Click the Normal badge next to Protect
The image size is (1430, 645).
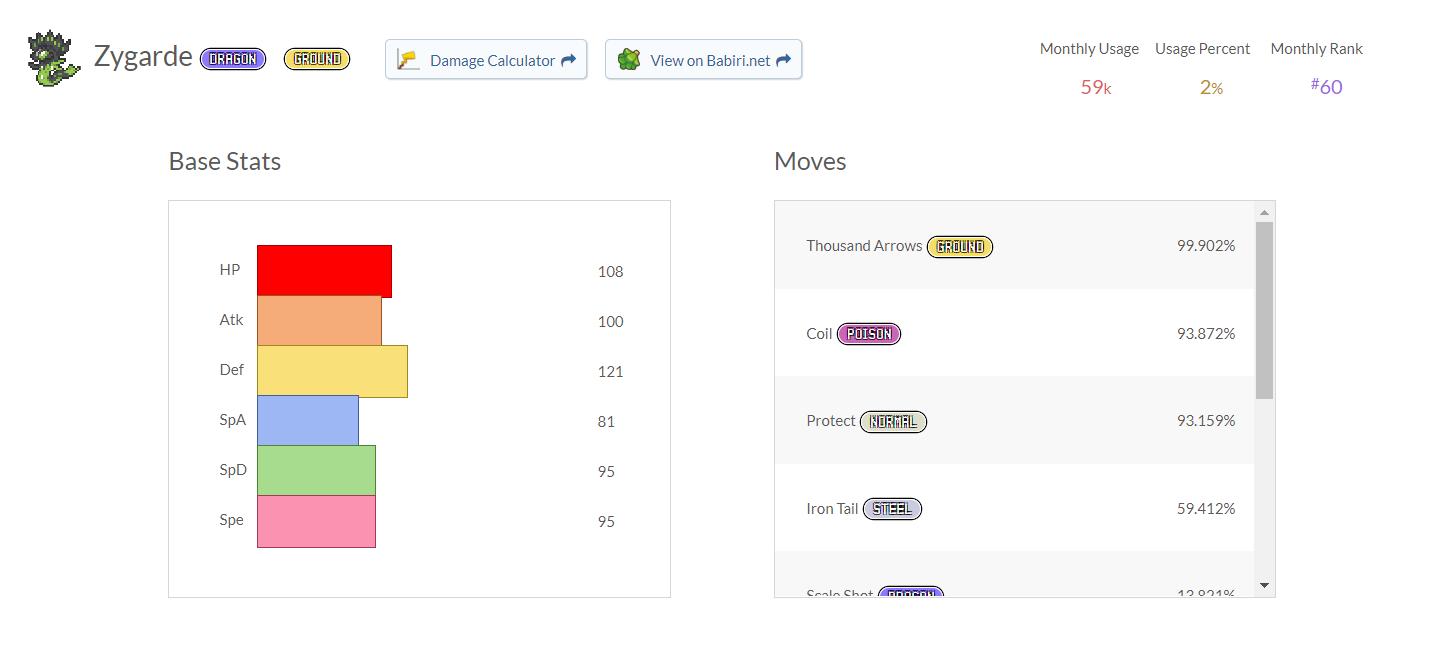(x=893, y=422)
